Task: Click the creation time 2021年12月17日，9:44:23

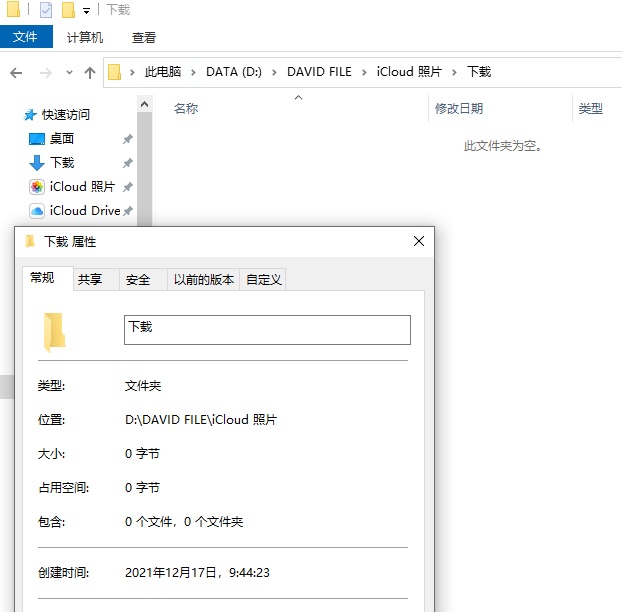Action: pos(197,572)
